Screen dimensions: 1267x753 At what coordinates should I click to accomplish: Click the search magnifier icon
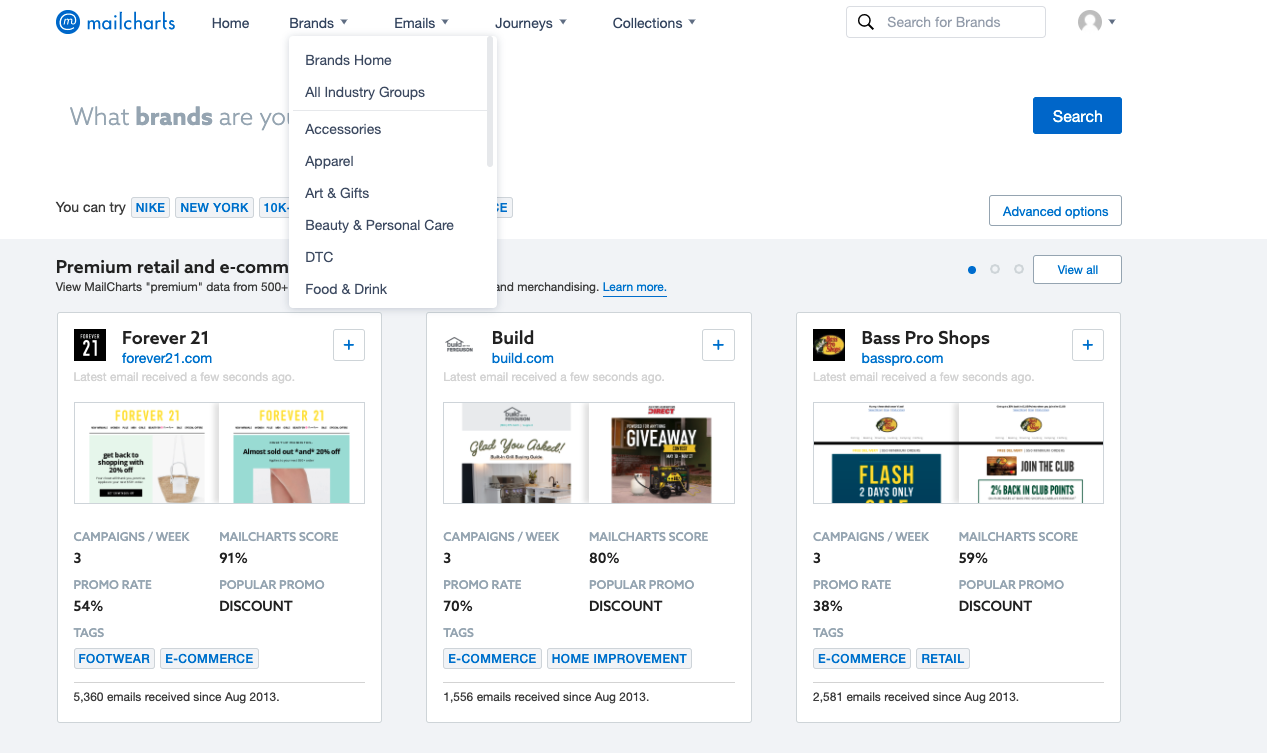point(866,22)
